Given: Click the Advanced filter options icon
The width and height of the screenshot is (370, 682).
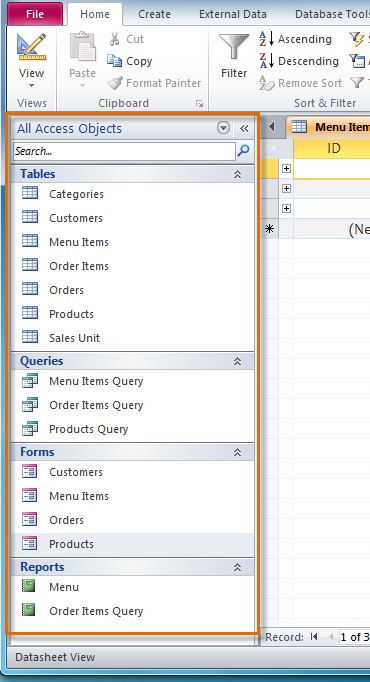Looking at the screenshot, I should pyautogui.click(x=357, y=61).
